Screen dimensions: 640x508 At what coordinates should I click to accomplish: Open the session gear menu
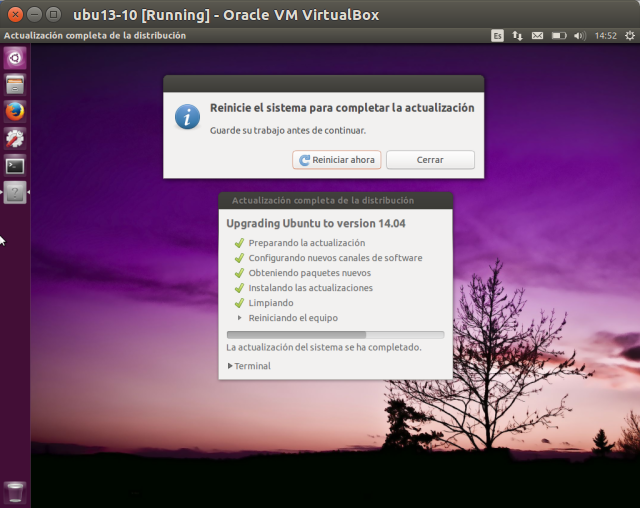630,36
